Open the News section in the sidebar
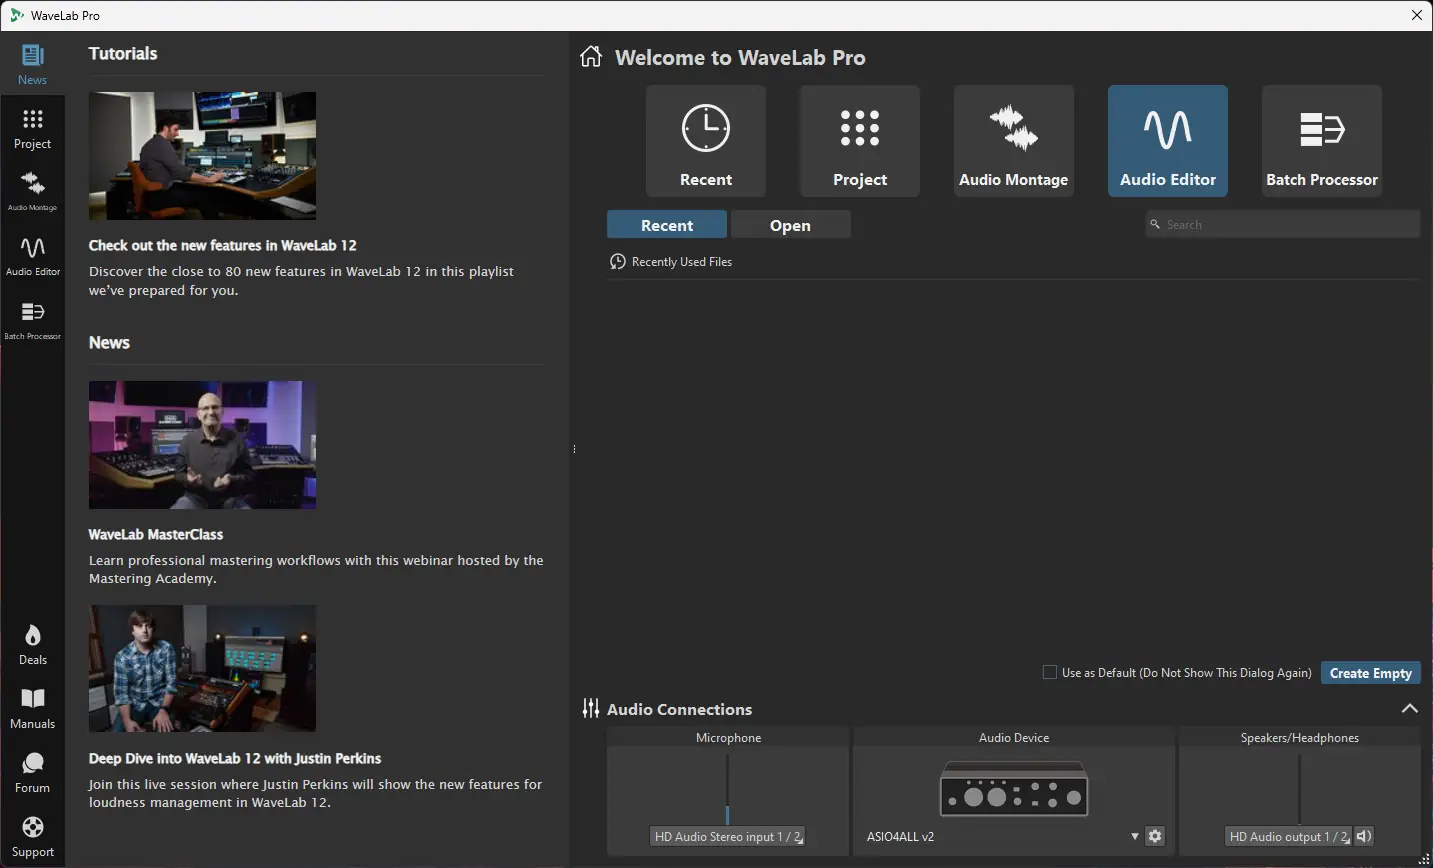Image resolution: width=1433 pixels, height=868 pixels. 32,64
